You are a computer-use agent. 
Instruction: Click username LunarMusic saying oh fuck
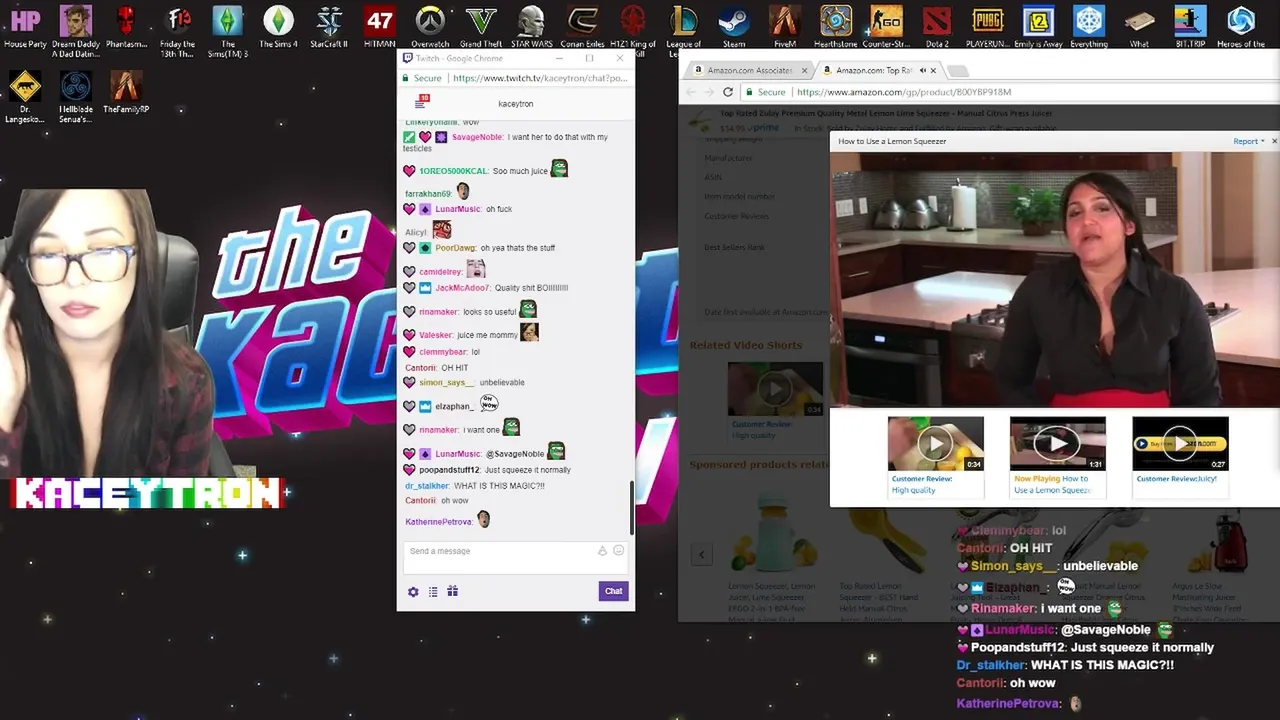(458, 209)
